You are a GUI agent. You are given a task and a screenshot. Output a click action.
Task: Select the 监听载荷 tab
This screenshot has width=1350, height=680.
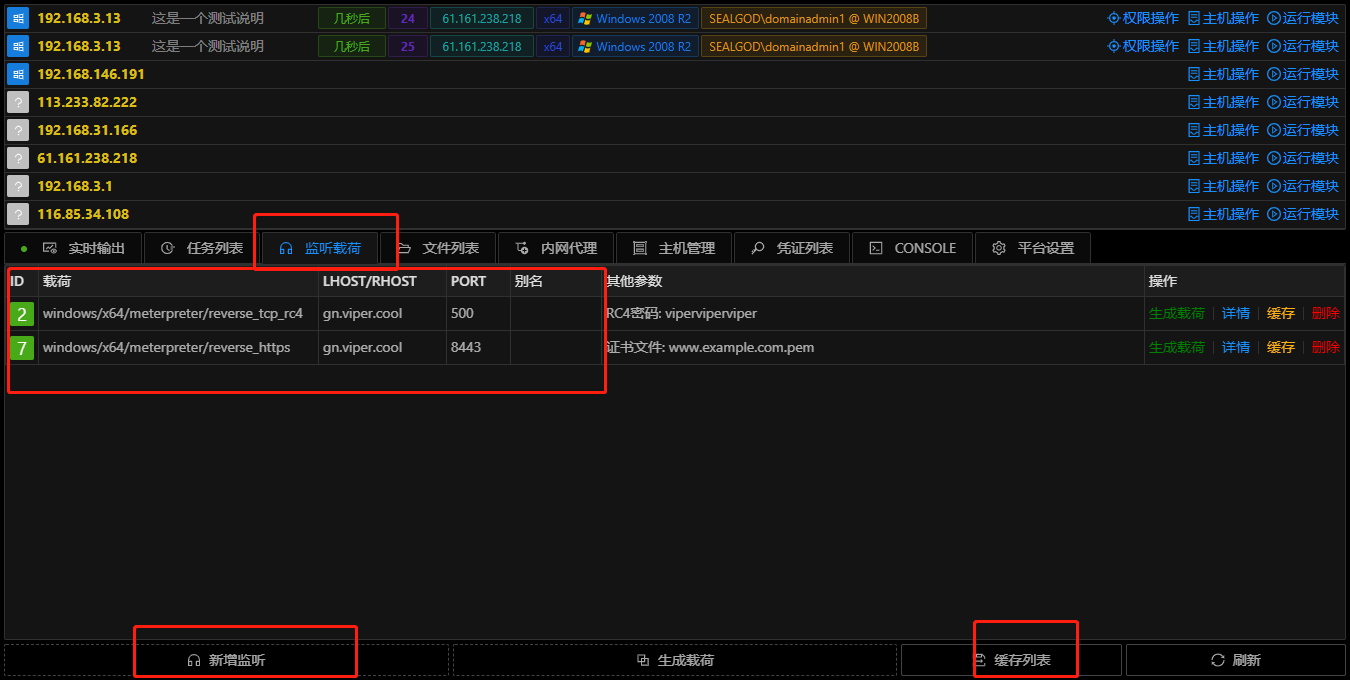point(320,248)
